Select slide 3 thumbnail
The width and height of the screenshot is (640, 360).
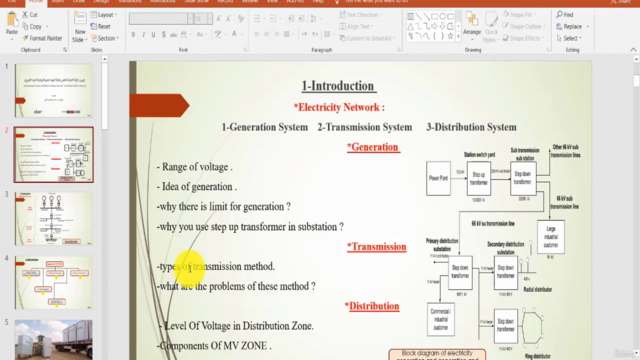(x=53, y=218)
